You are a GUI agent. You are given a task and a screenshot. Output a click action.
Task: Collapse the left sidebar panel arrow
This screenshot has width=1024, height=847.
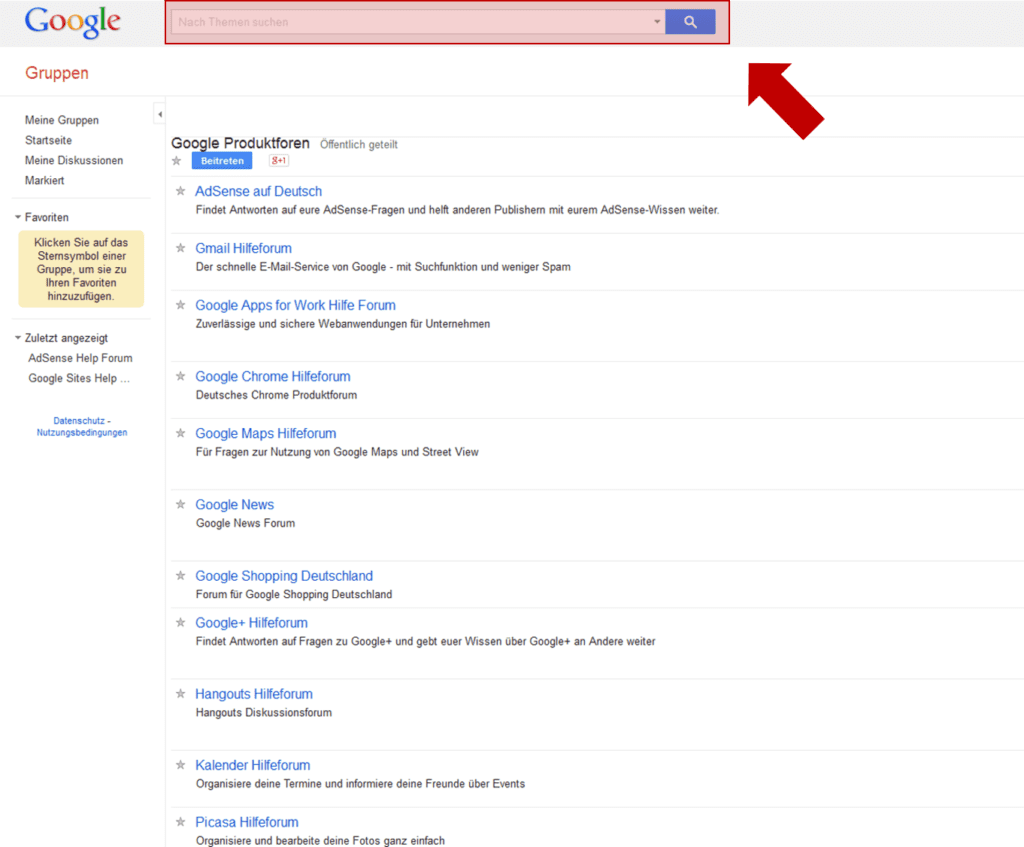click(159, 114)
